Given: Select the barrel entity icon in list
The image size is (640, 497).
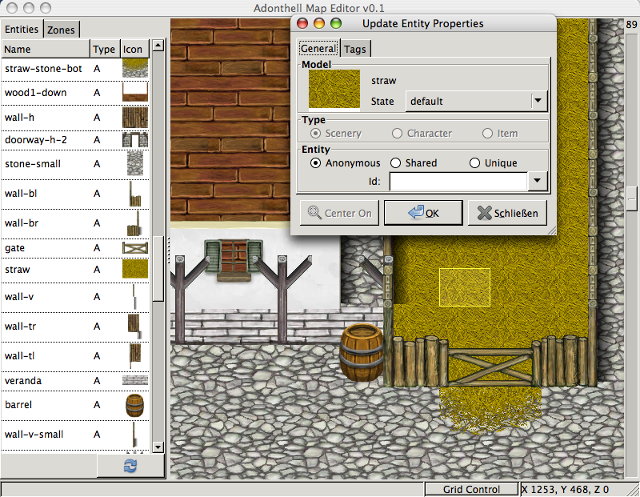Looking at the screenshot, I should pos(134,406).
